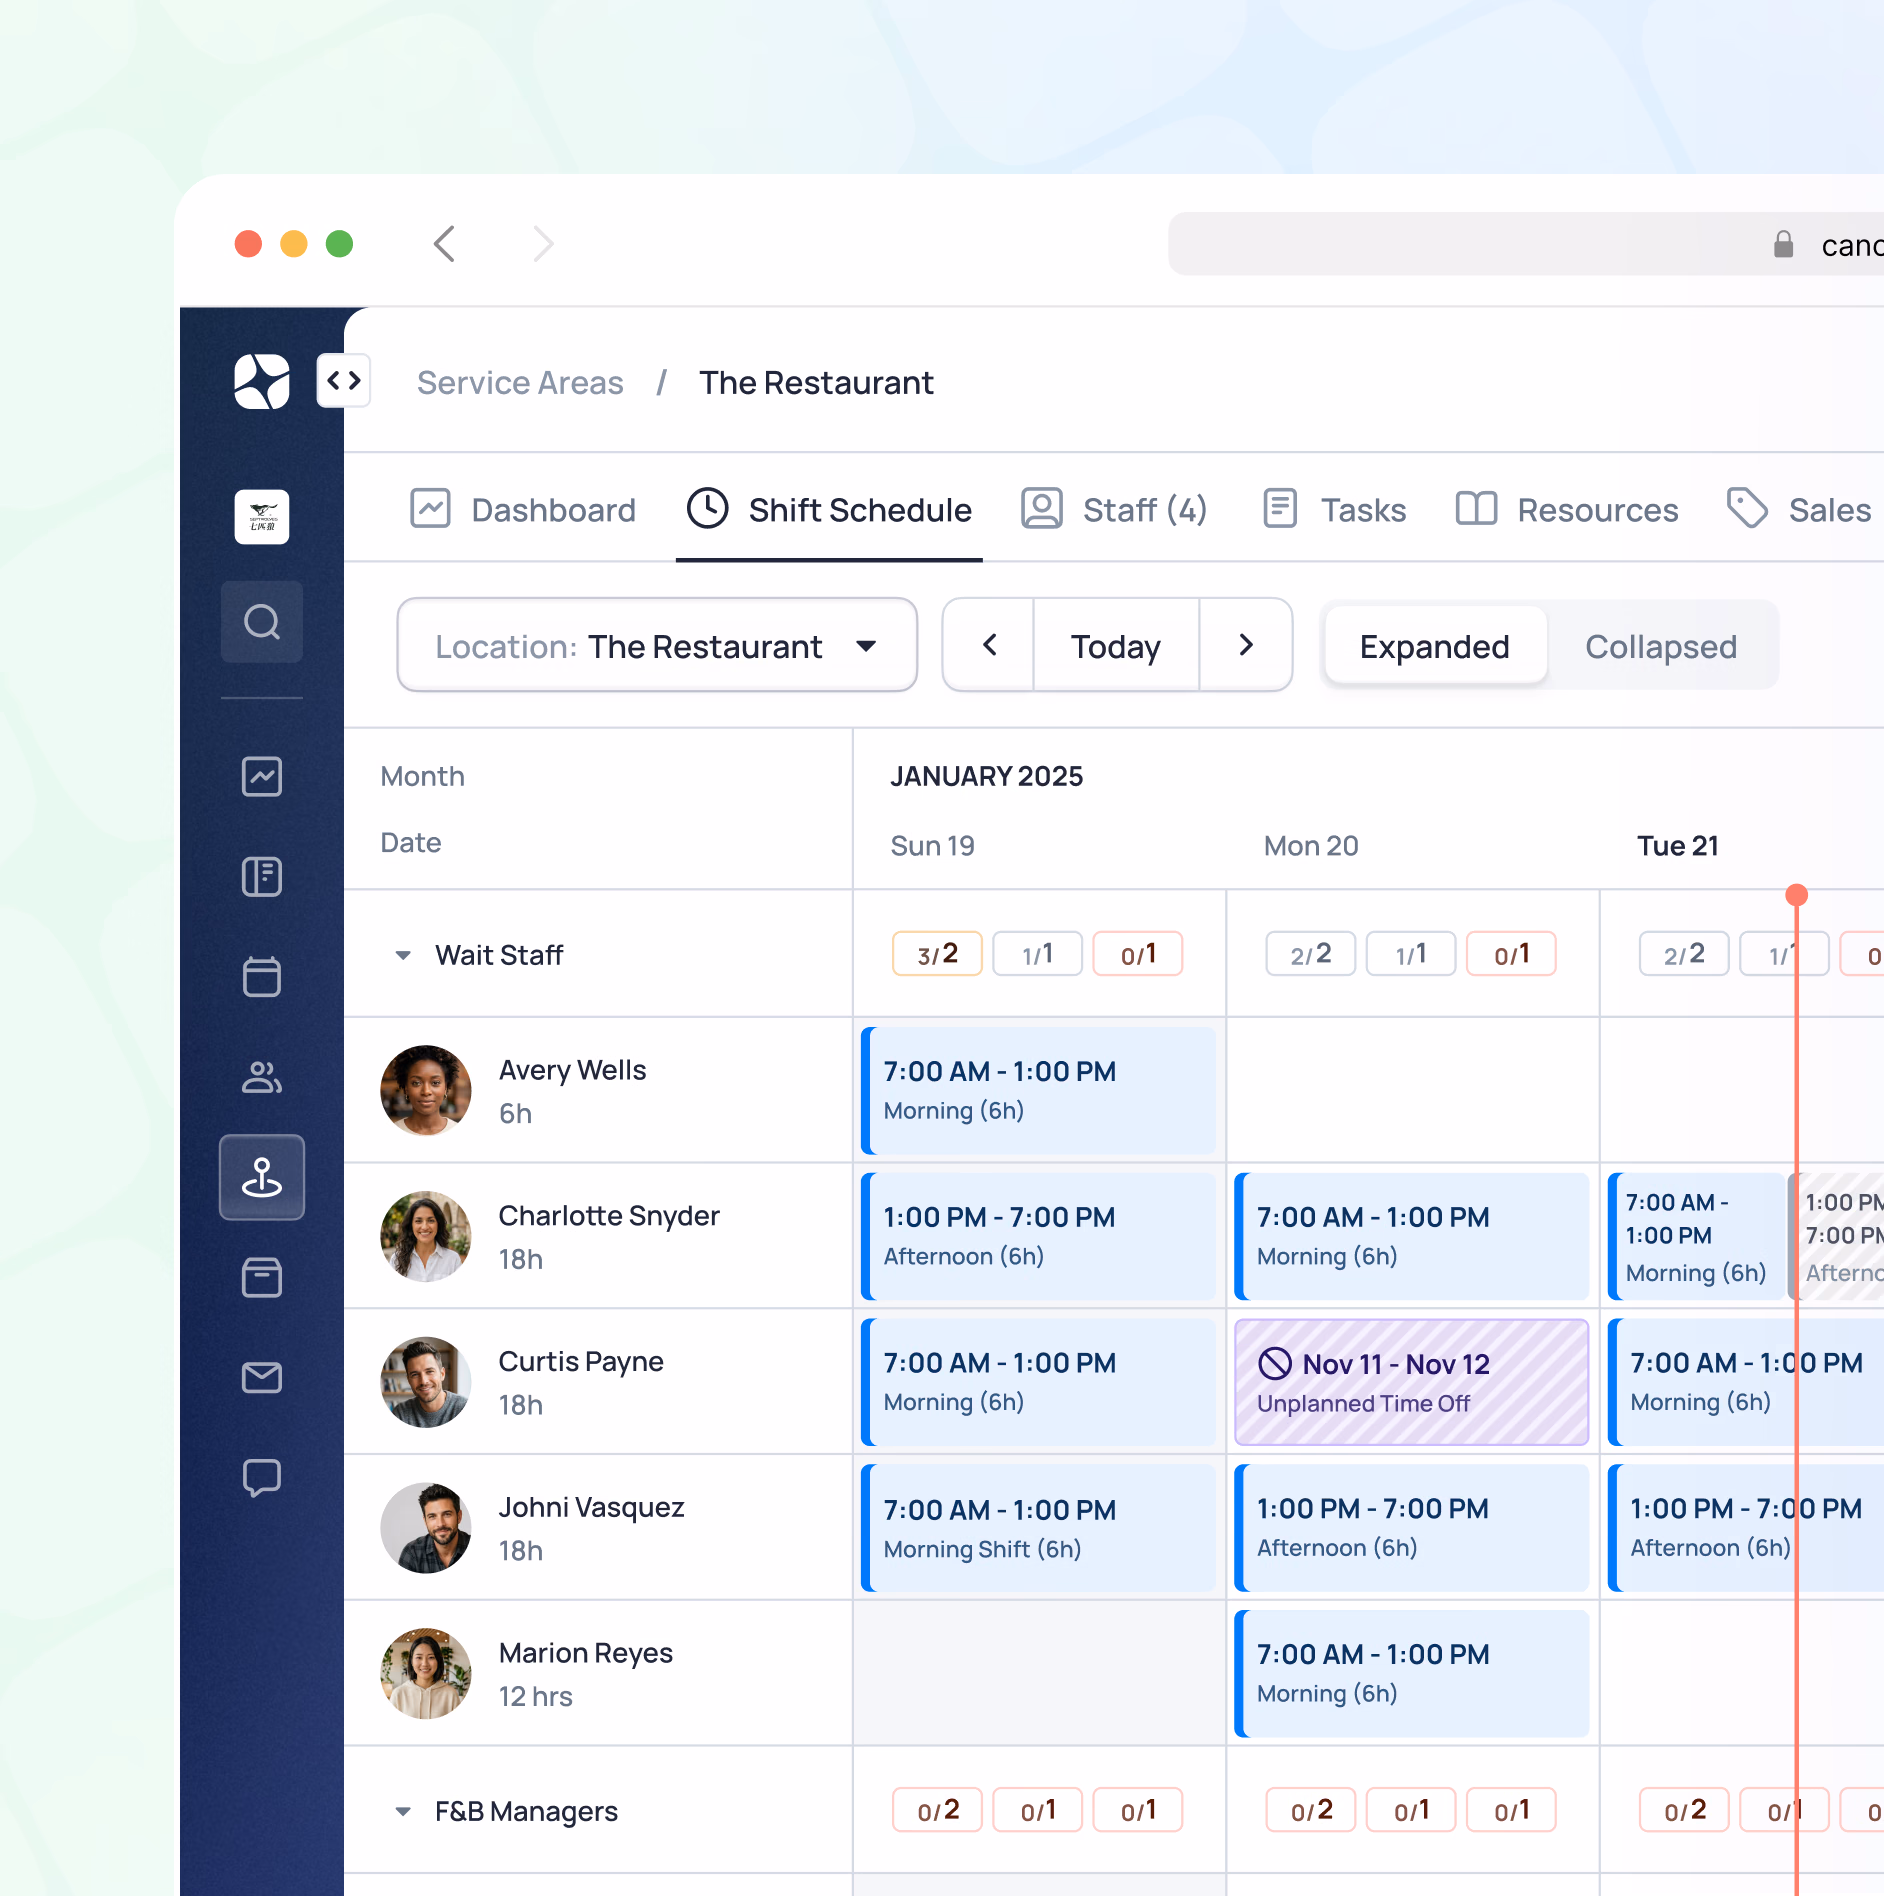Click Avery Wells' avatar photo
This screenshot has width=1884, height=1896.
(426, 1090)
